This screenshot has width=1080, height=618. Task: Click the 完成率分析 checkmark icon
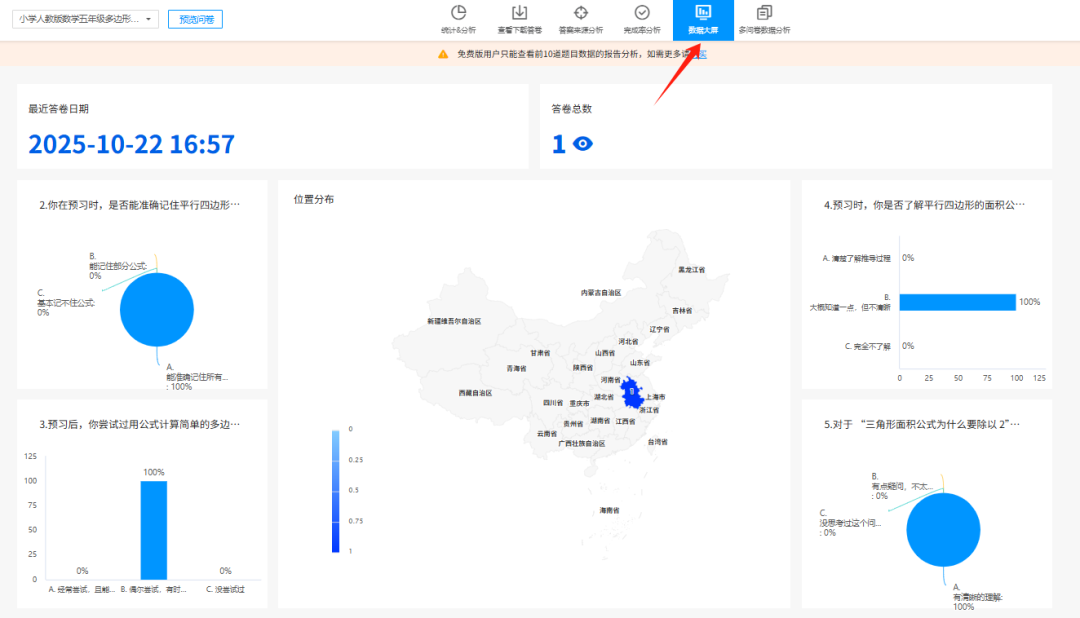point(641,13)
